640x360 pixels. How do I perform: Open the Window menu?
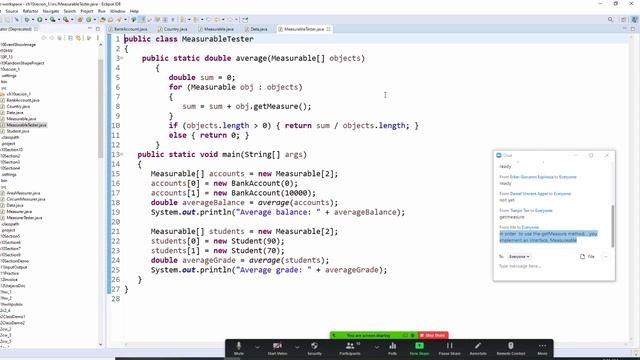pyautogui.click(x=118, y=11)
